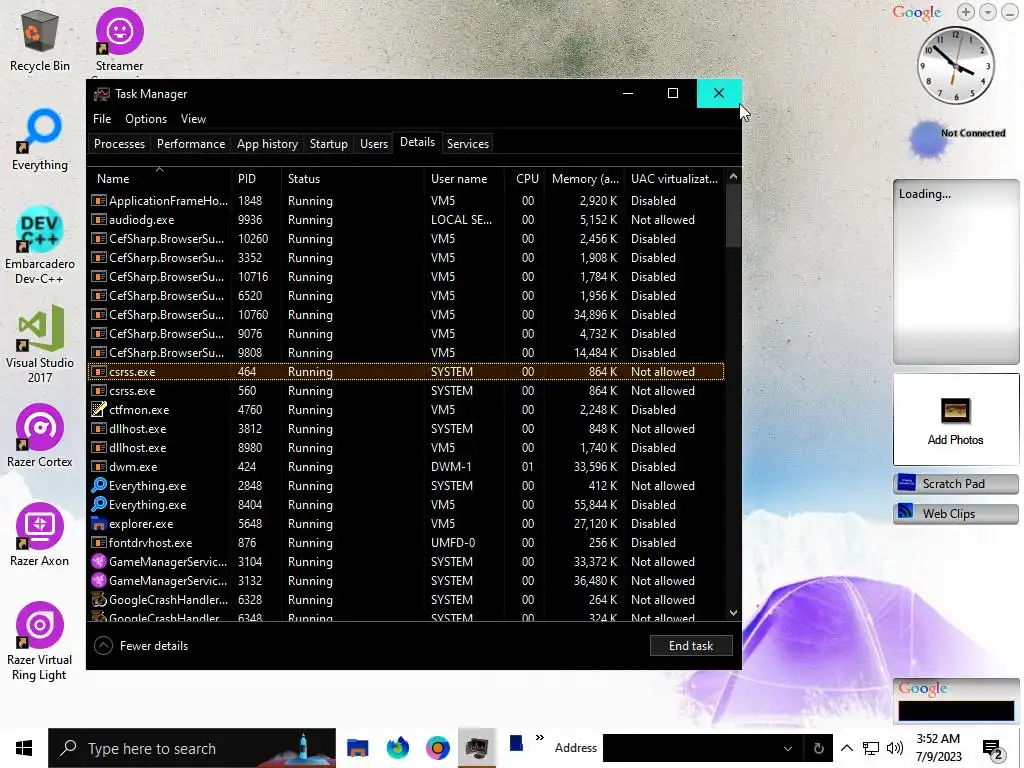Launch the Everything search desktop icon

coord(40,140)
